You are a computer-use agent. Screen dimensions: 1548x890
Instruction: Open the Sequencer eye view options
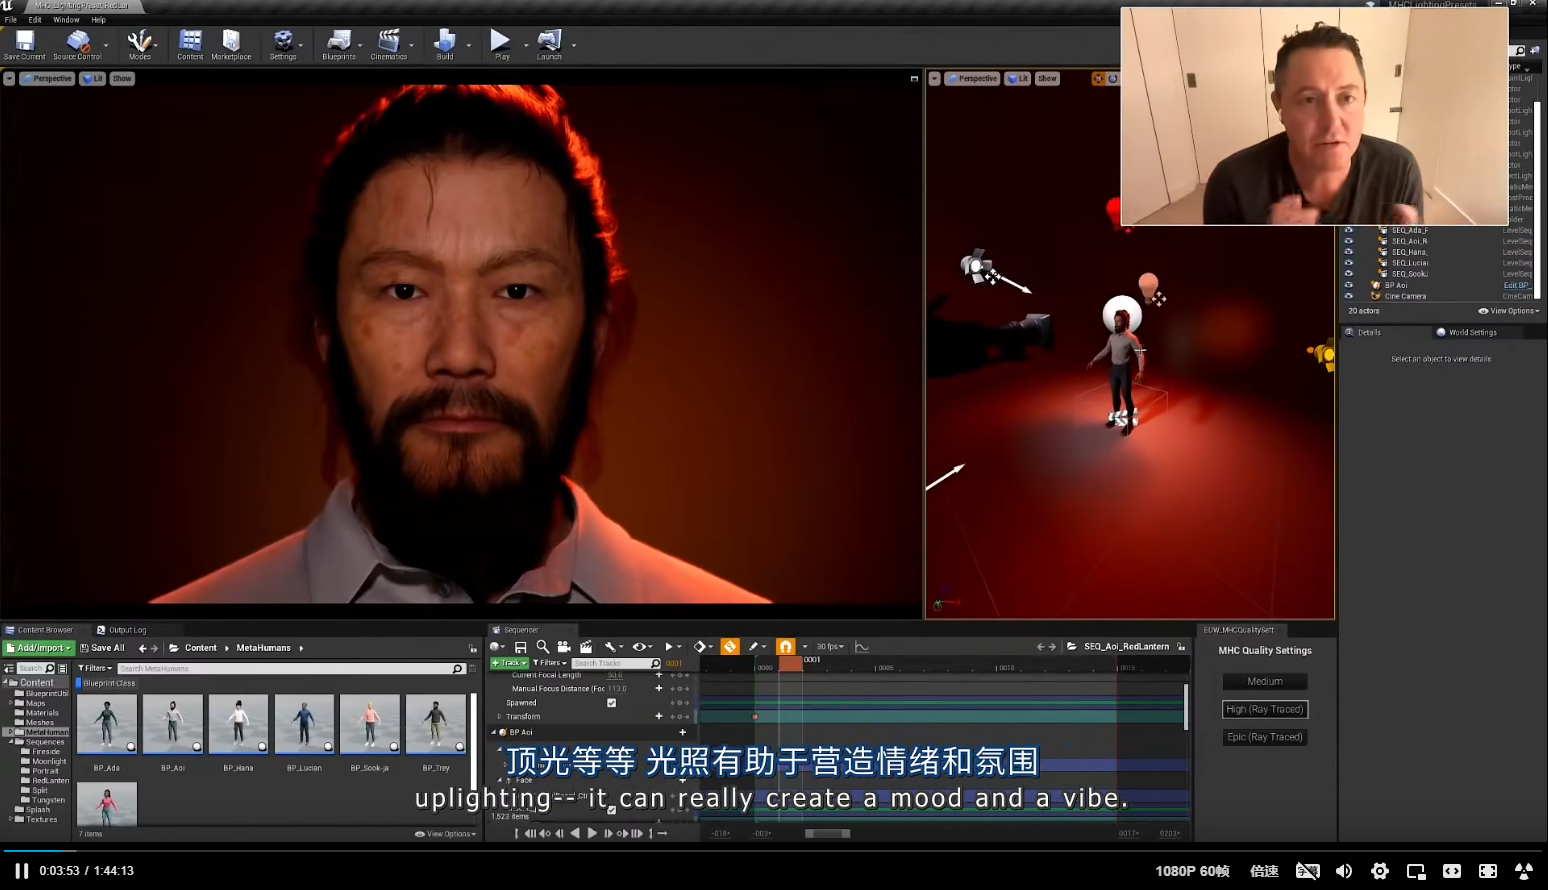click(641, 647)
